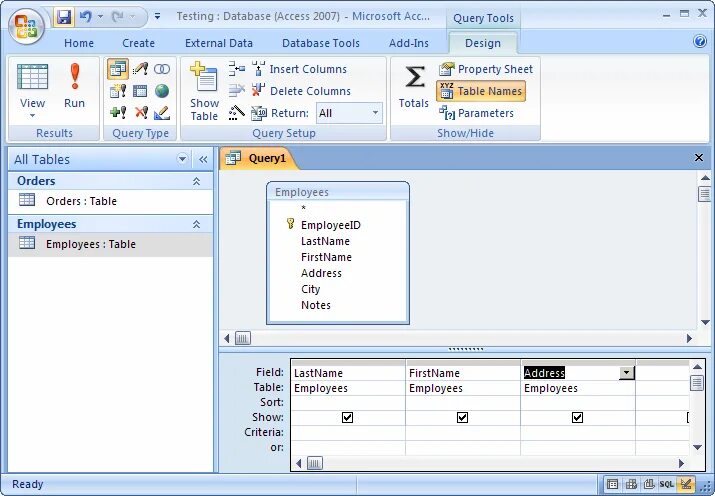Toggle Totals row with sigma icon
The width and height of the screenshot is (715, 496).
(x=414, y=87)
